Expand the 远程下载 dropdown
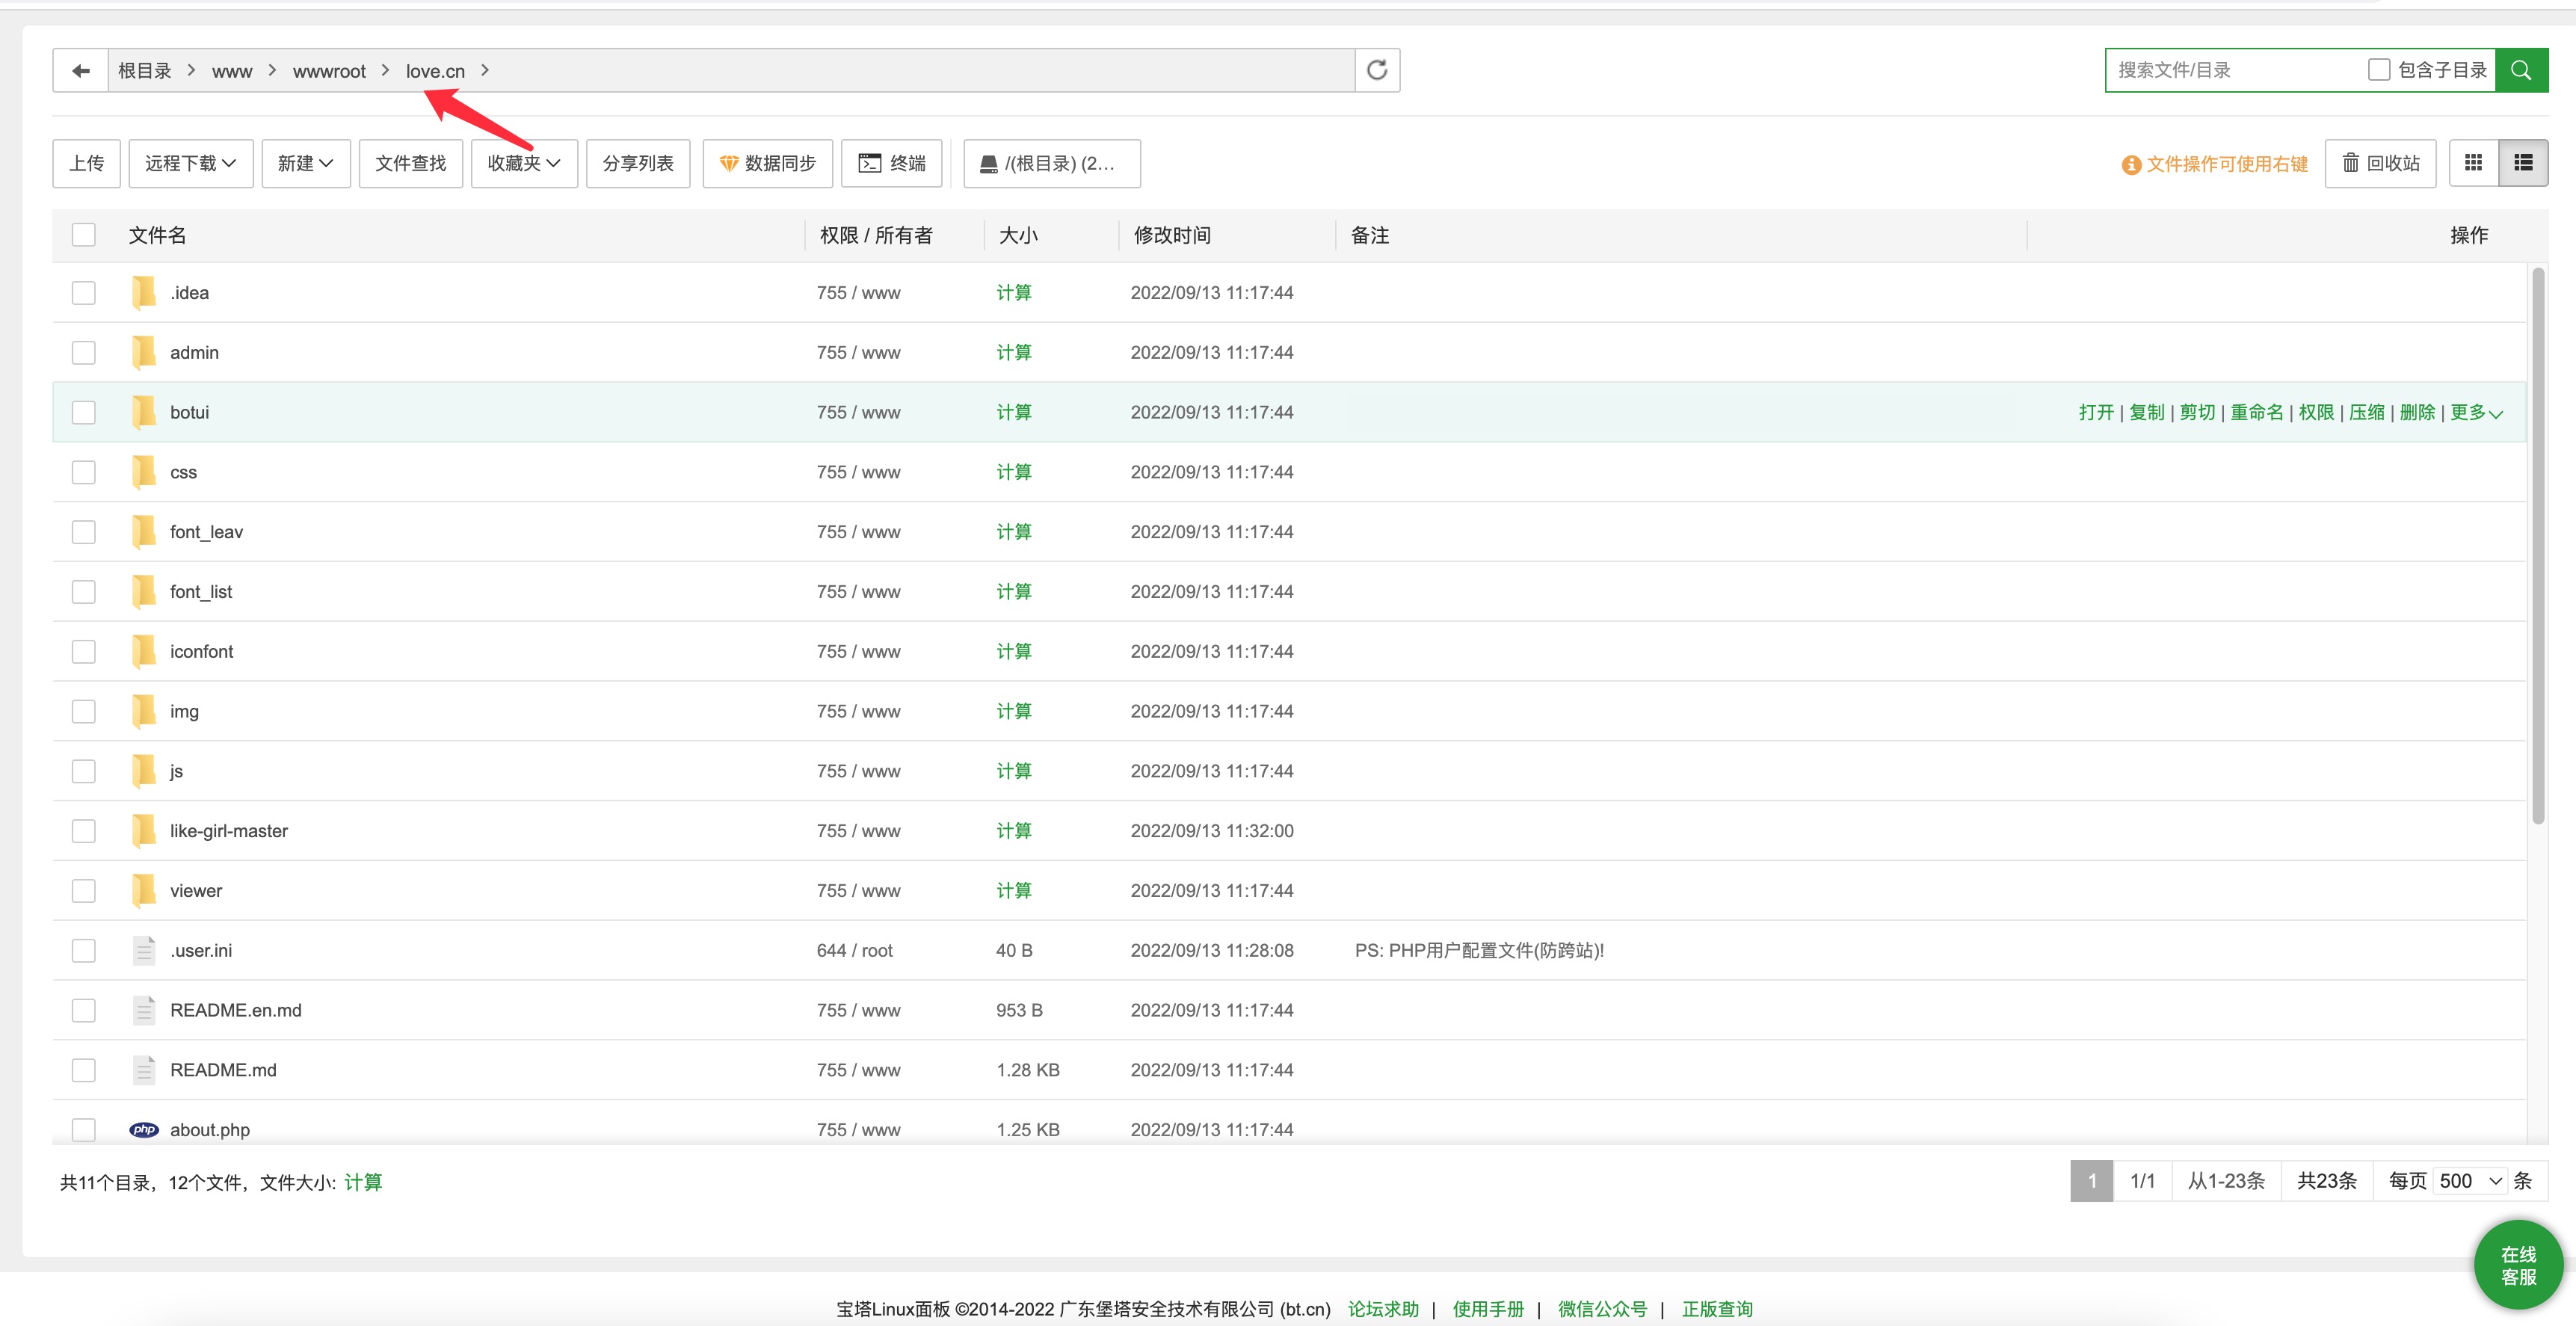Image resolution: width=2576 pixels, height=1326 pixels. (x=190, y=163)
